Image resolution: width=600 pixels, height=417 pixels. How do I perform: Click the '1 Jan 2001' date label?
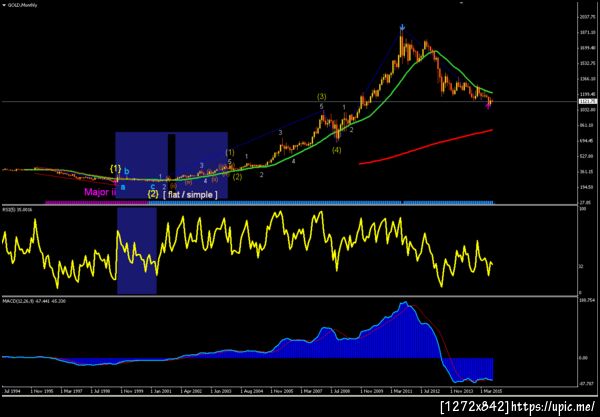tap(161, 391)
